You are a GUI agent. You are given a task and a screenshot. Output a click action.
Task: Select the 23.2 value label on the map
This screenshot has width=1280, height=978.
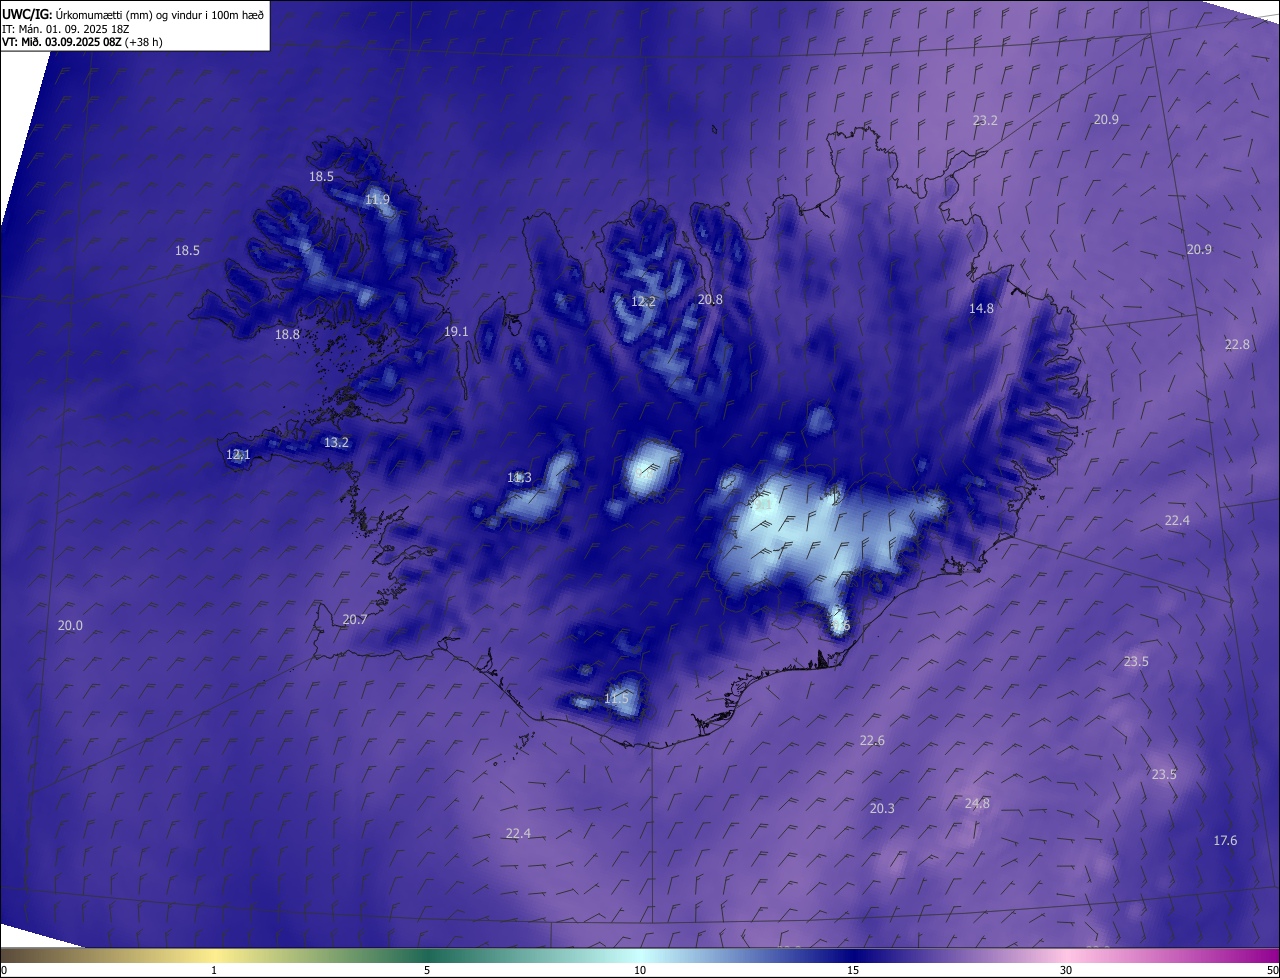coord(985,120)
